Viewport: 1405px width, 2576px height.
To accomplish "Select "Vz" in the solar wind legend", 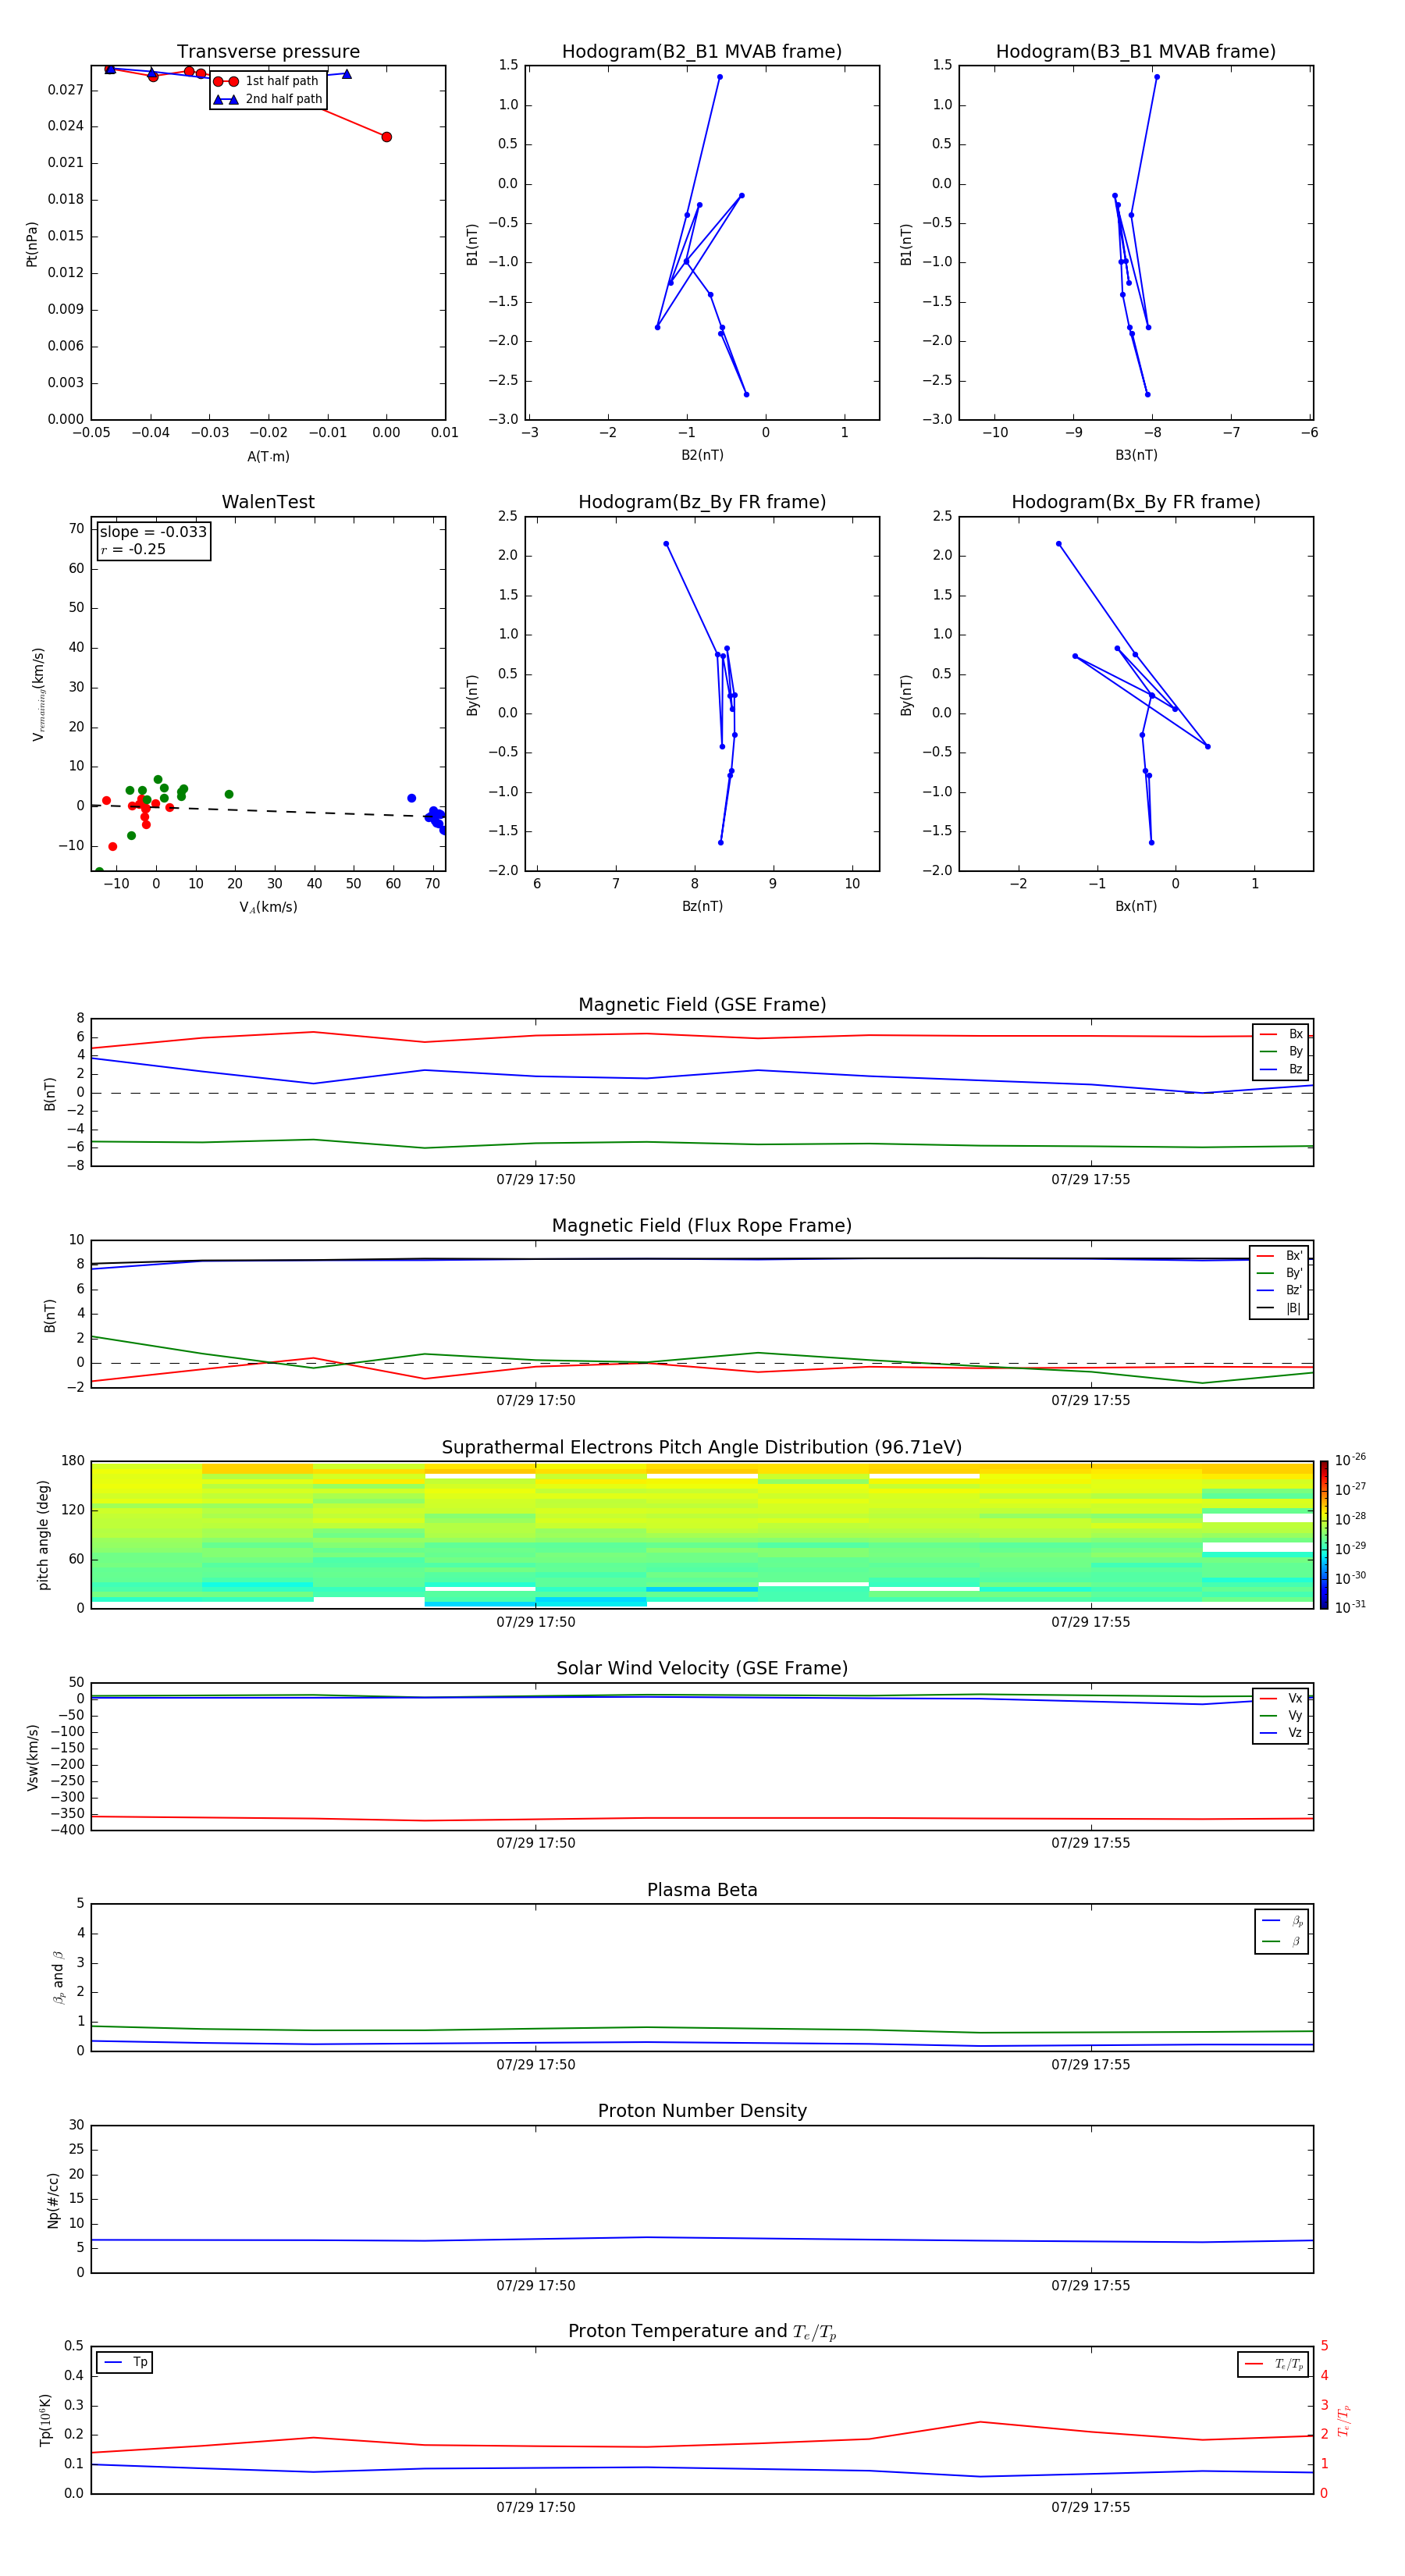I will click(1281, 1733).
